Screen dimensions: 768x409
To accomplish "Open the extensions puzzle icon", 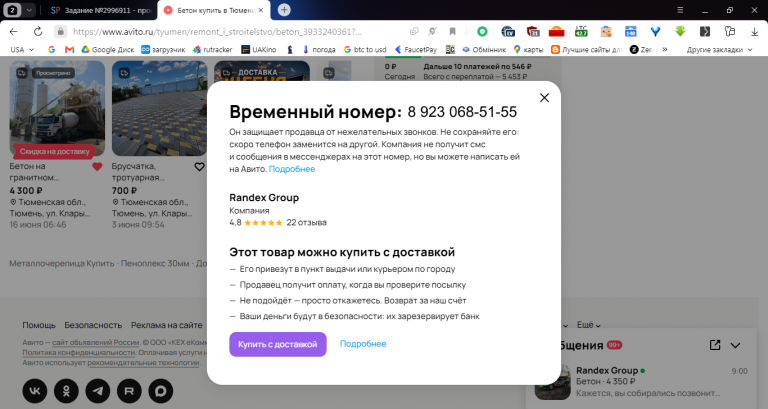I will pos(730,32).
